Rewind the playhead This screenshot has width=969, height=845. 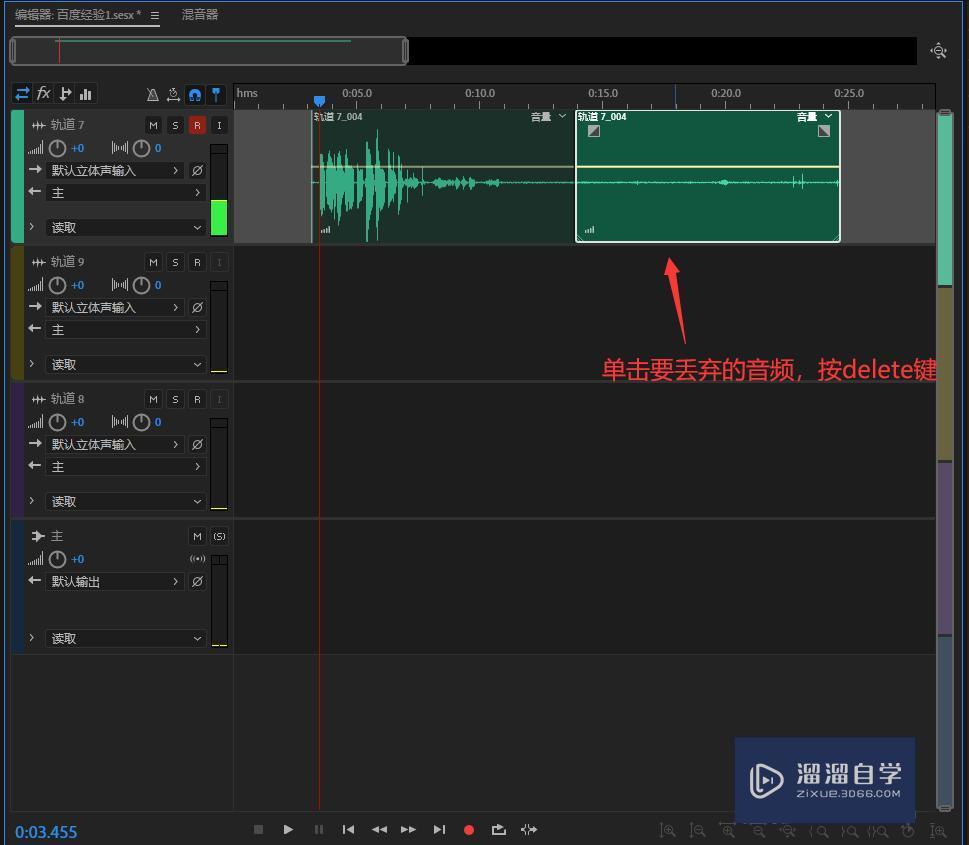[x=379, y=830]
